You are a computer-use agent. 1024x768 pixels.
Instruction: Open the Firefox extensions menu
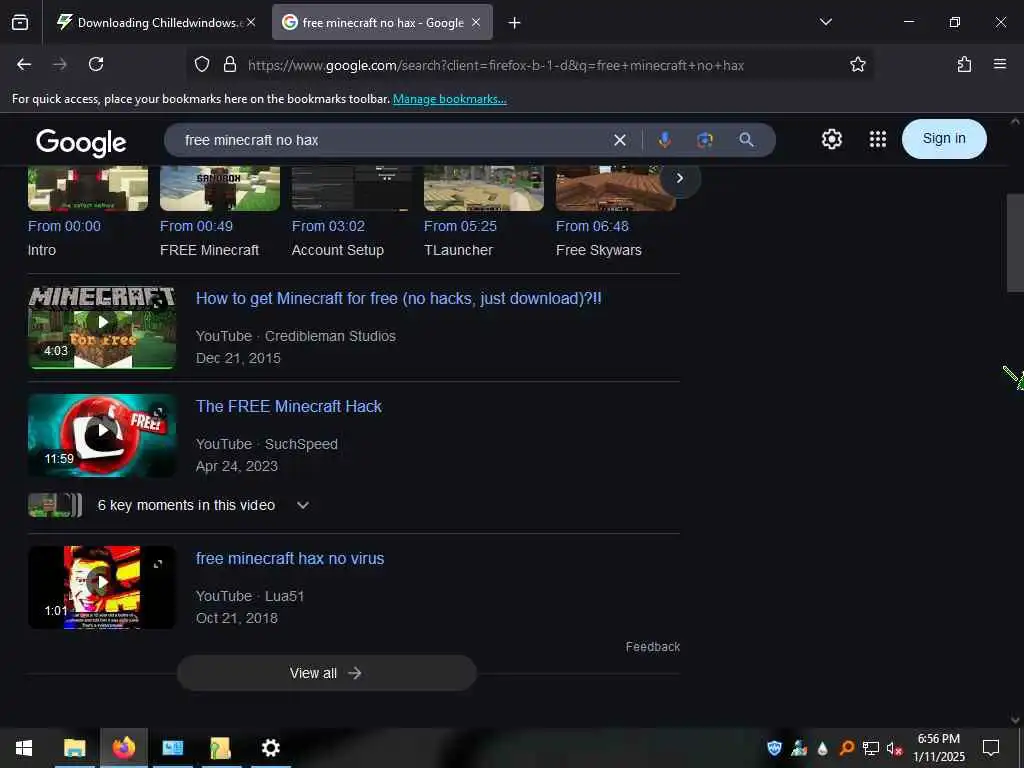pos(964,64)
